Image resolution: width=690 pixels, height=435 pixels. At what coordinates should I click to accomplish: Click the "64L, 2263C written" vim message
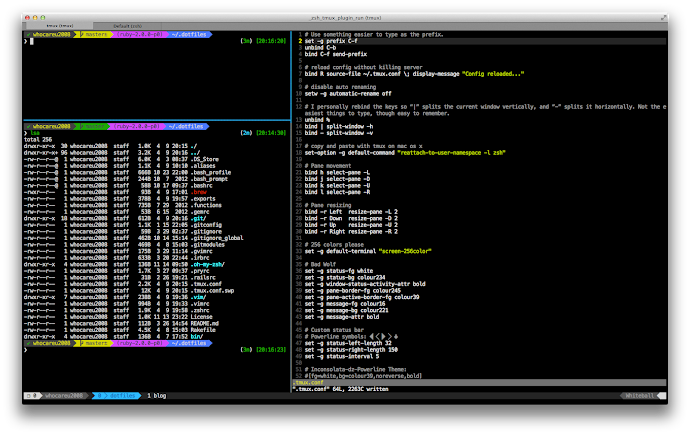pos(360,389)
